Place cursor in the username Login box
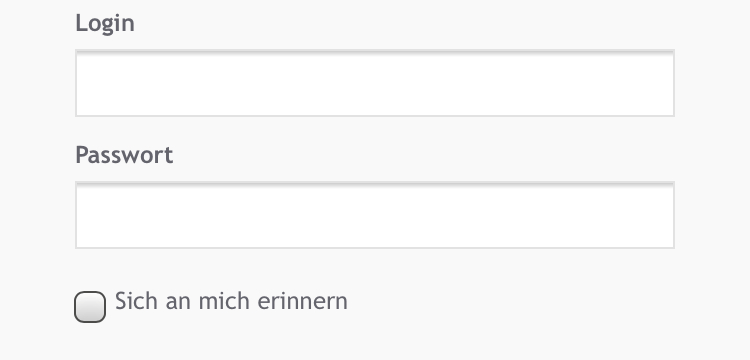The width and height of the screenshot is (750, 360). click(375, 83)
